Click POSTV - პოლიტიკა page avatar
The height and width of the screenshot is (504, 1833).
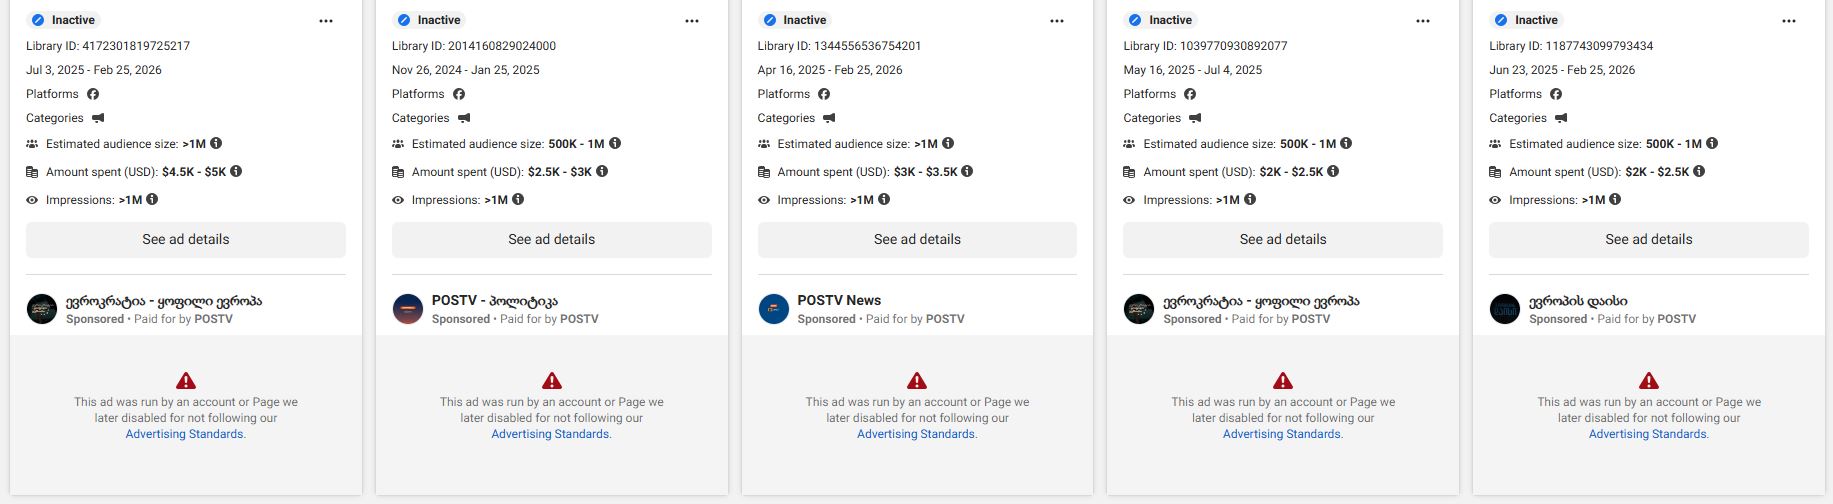[408, 309]
